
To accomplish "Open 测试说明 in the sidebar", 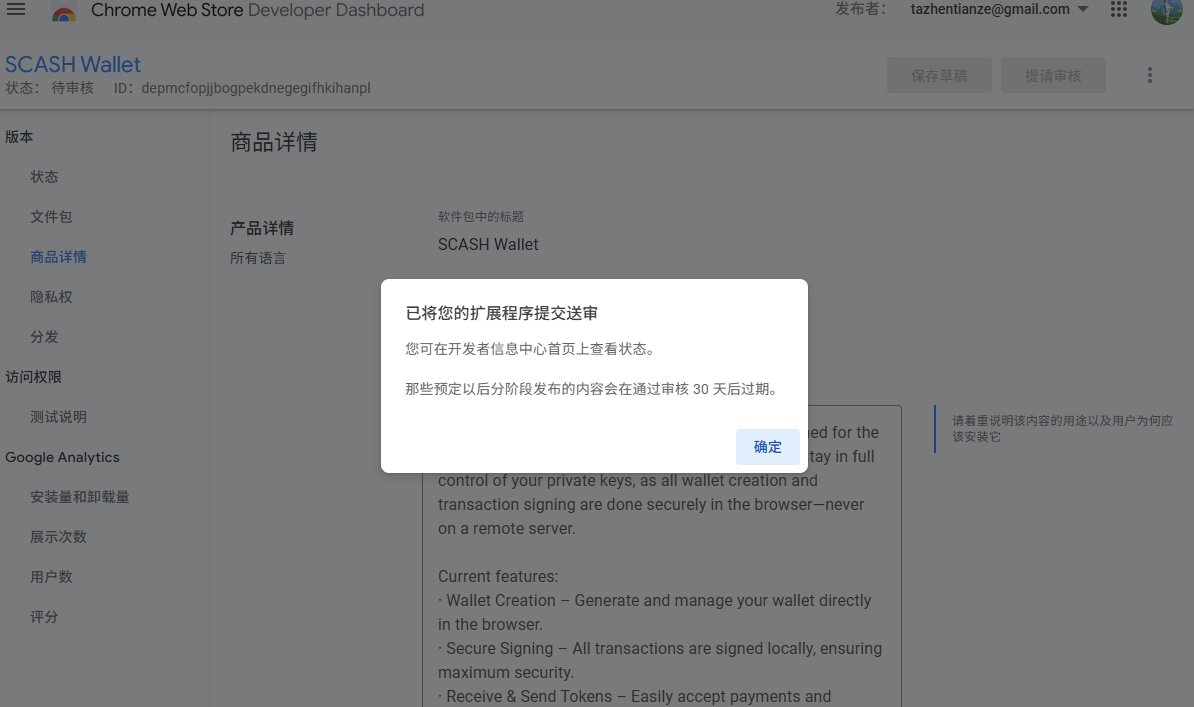I will (59, 417).
